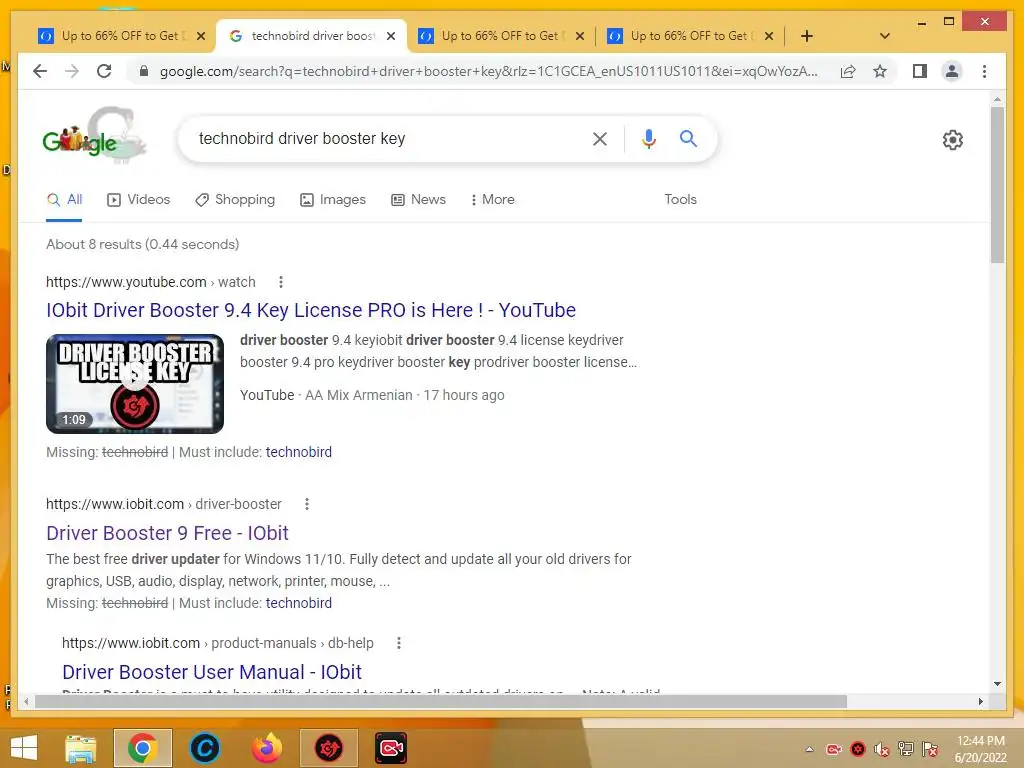
Task: Close the first Up to 66% OFF tab
Action: tap(201, 36)
